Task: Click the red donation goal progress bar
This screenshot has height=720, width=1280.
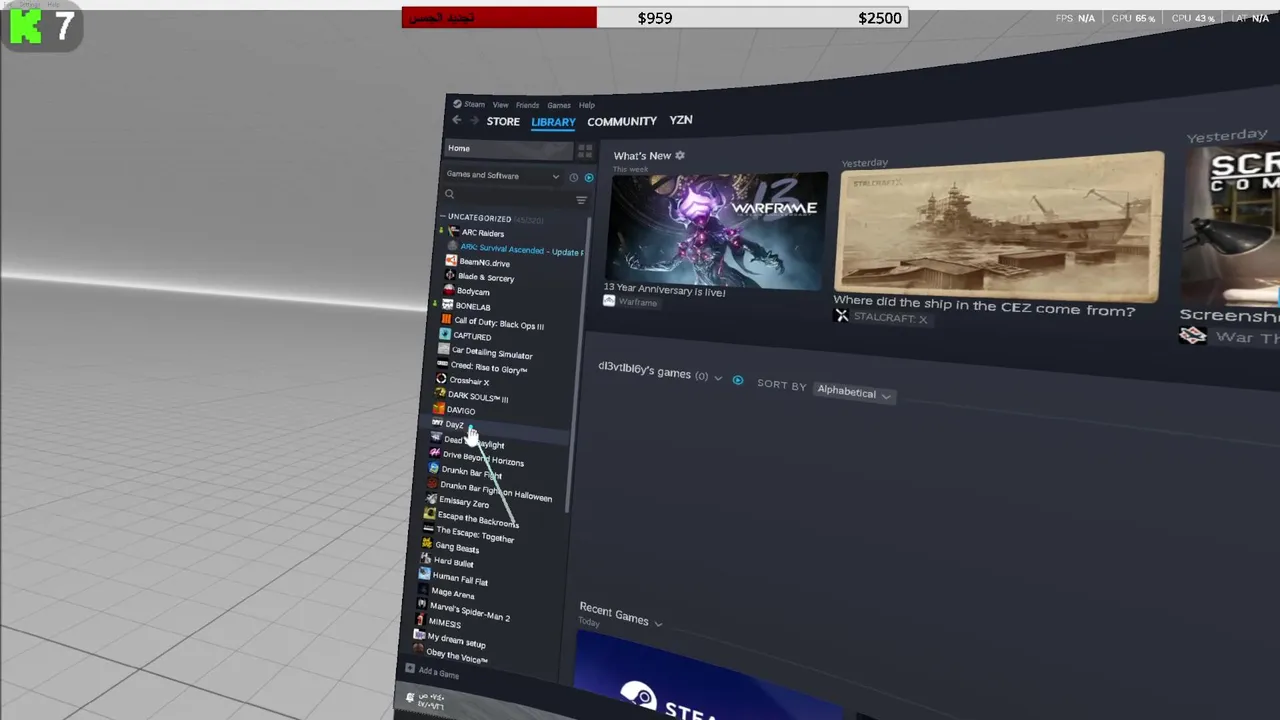Action: 499,18
